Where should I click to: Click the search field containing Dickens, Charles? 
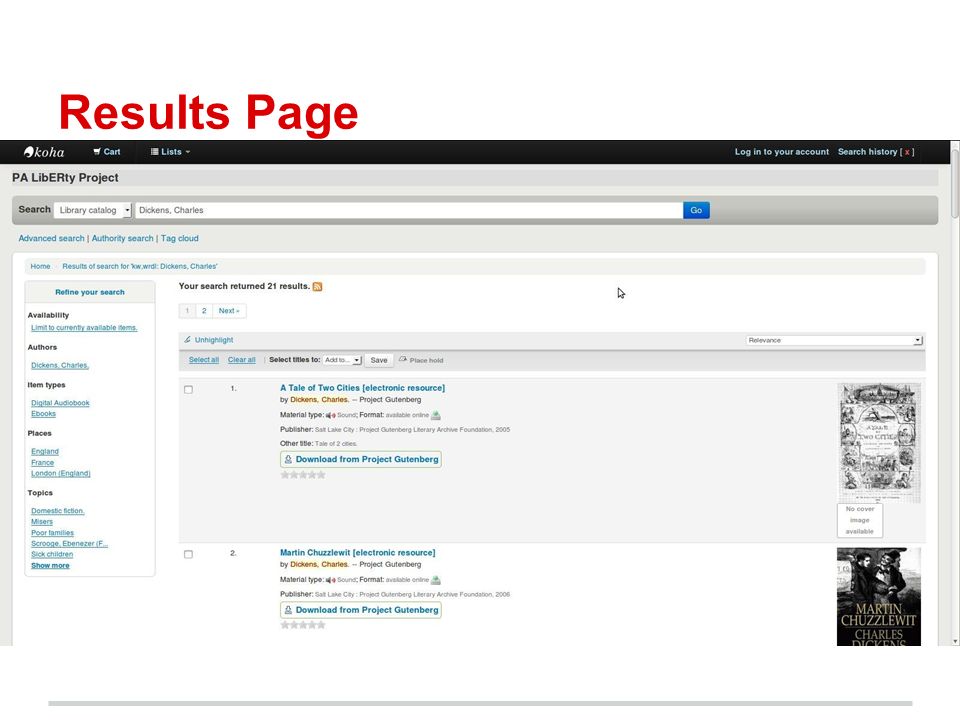click(409, 210)
